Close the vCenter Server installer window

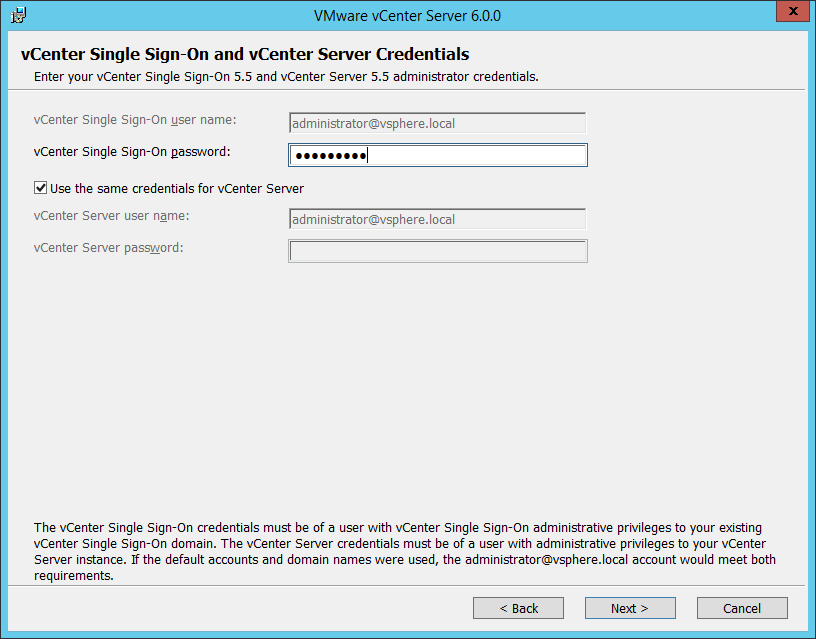tap(793, 11)
